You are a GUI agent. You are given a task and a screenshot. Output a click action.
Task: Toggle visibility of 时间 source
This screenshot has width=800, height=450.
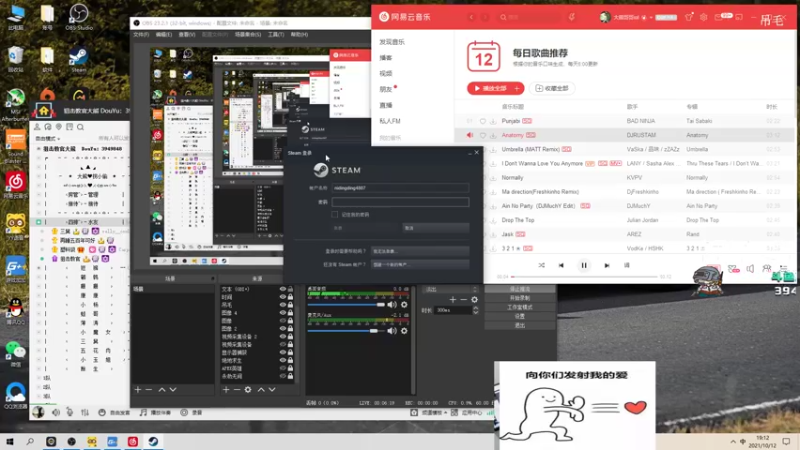coord(282,297)
